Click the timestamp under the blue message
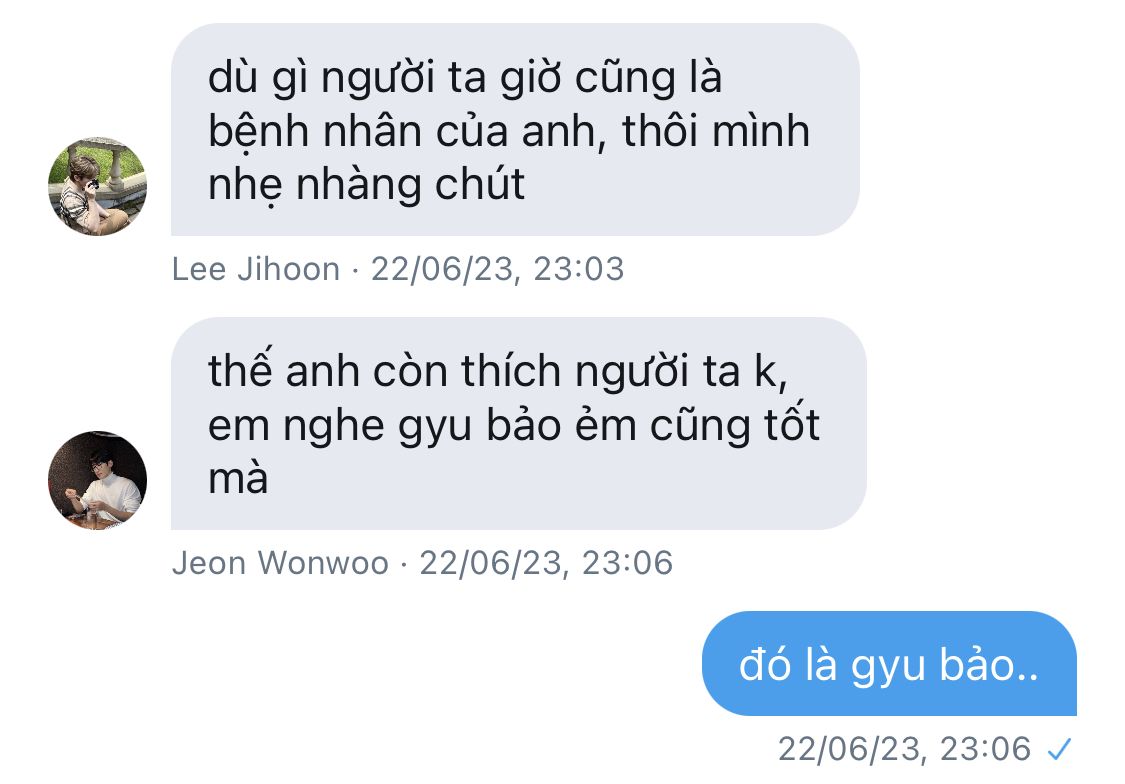 click(x=904, y=750)
